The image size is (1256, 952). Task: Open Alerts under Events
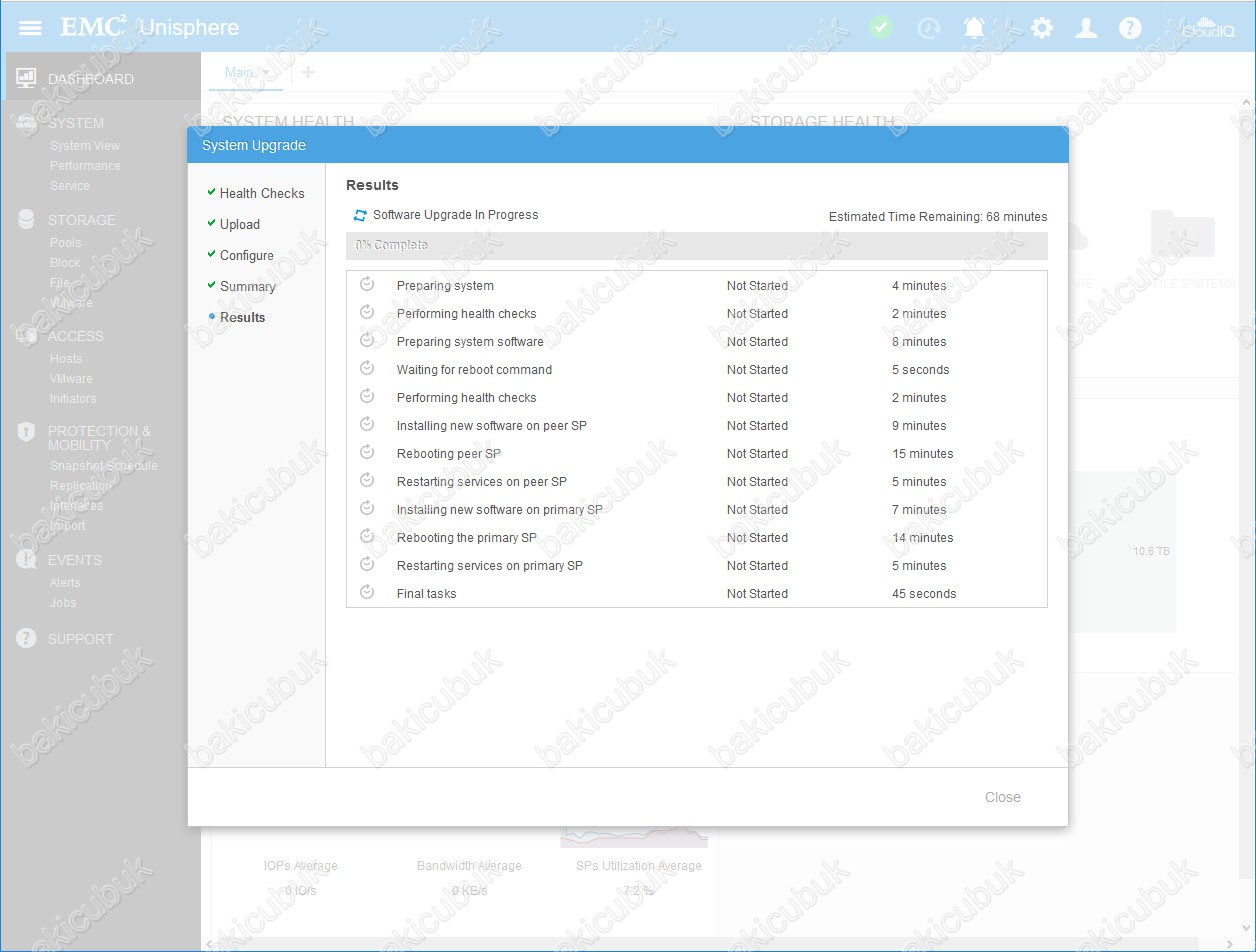coord(65,583)
